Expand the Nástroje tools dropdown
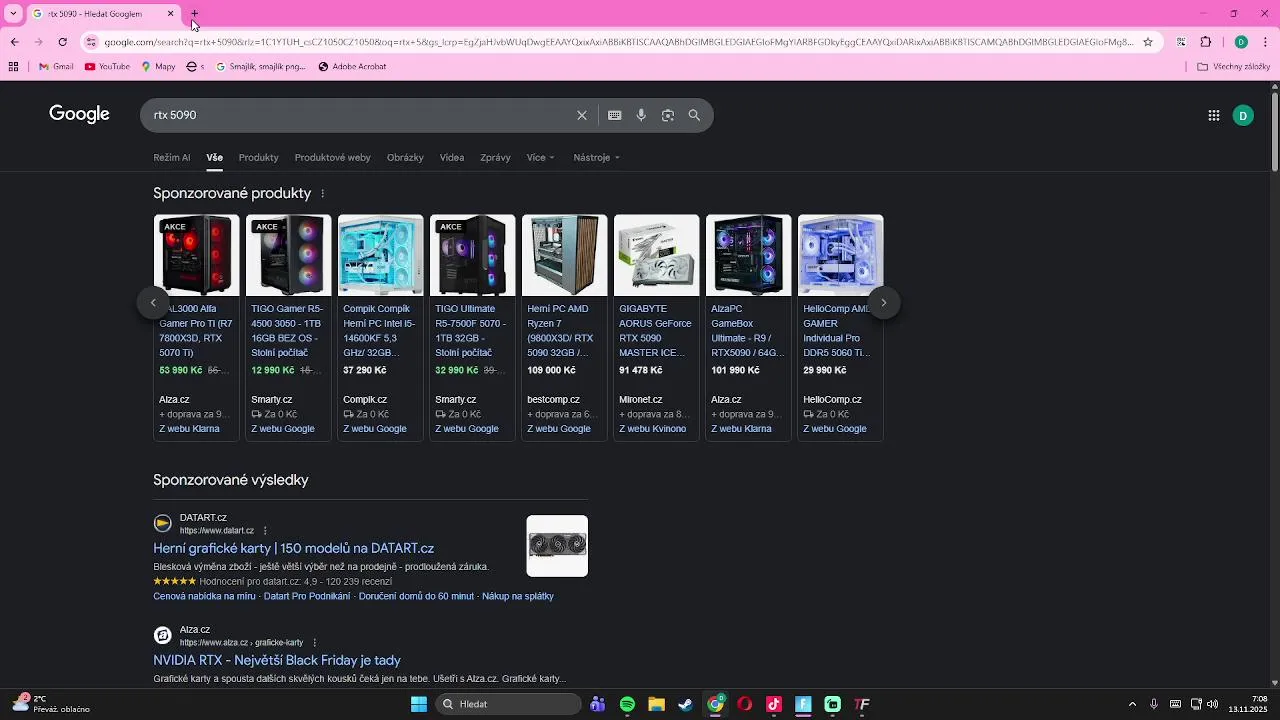 click(597, 158)
